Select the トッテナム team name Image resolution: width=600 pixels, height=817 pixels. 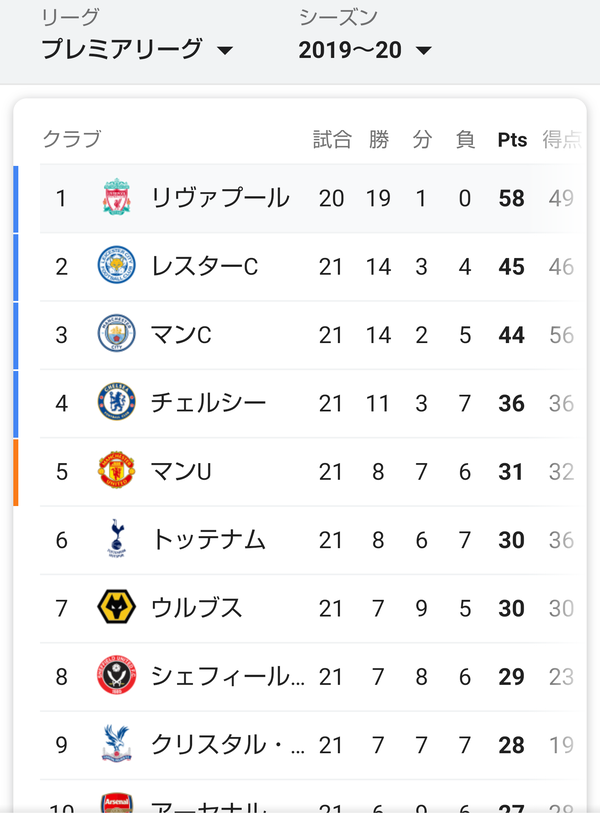208,540
